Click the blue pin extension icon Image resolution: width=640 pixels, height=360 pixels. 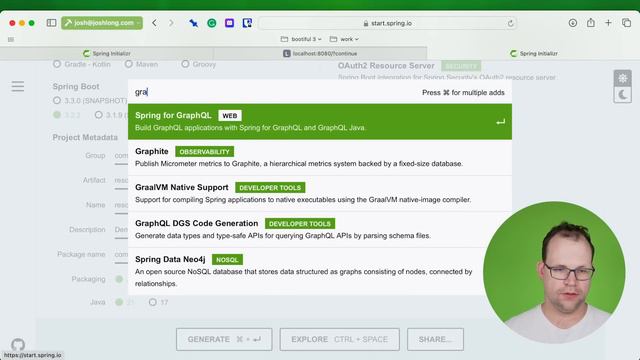pos(193,23)
